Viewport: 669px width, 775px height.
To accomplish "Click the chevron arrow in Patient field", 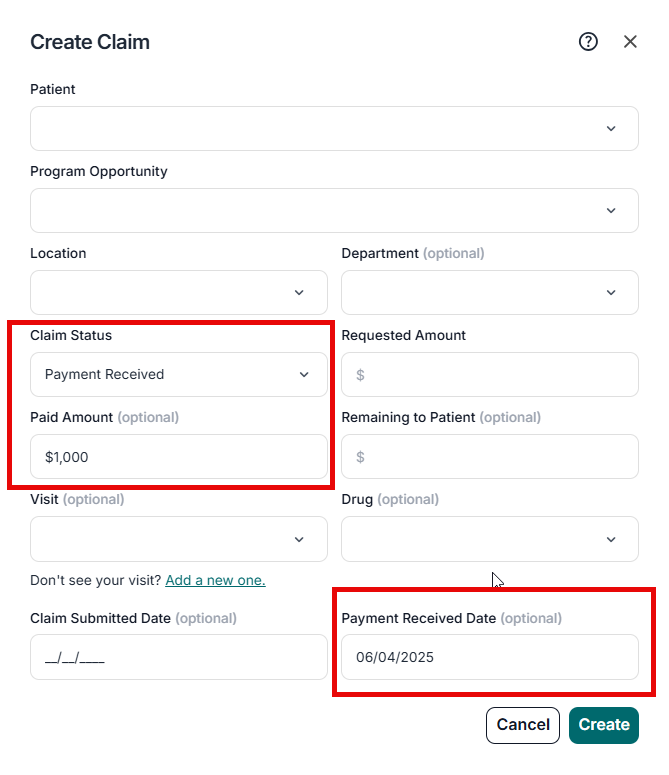I will pos(611,129).
